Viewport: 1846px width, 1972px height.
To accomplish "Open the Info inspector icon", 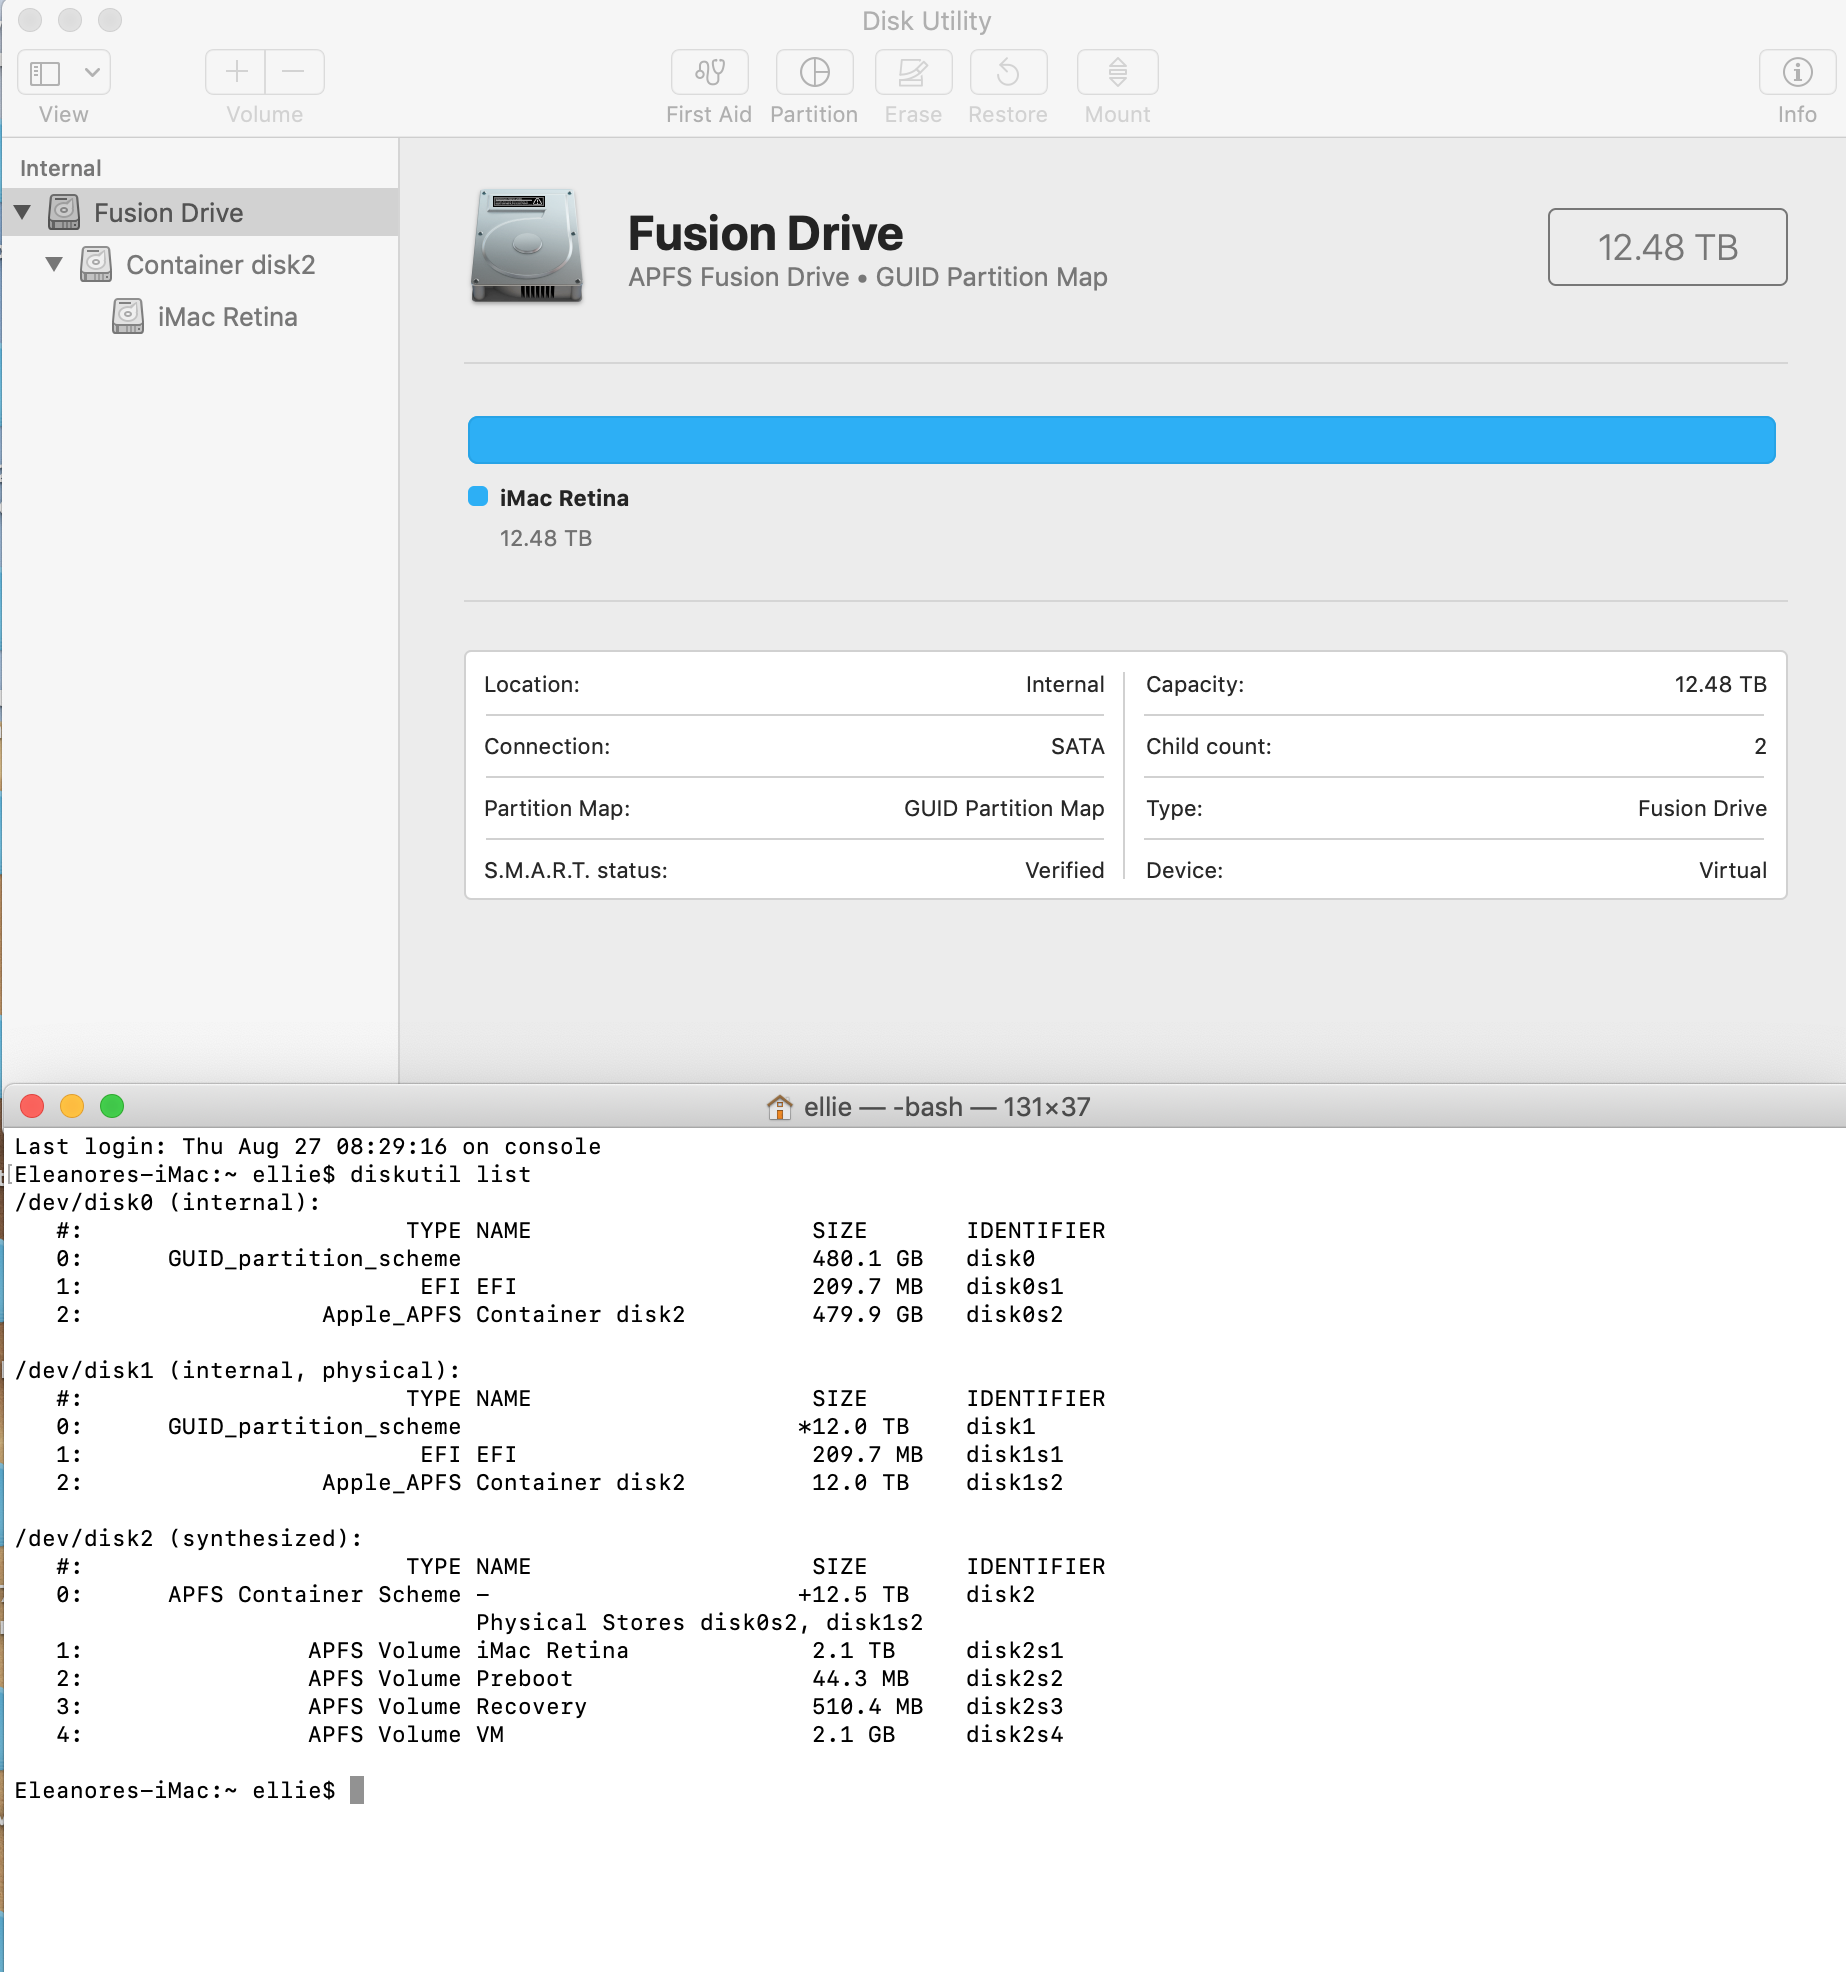I will point(1797,72).
